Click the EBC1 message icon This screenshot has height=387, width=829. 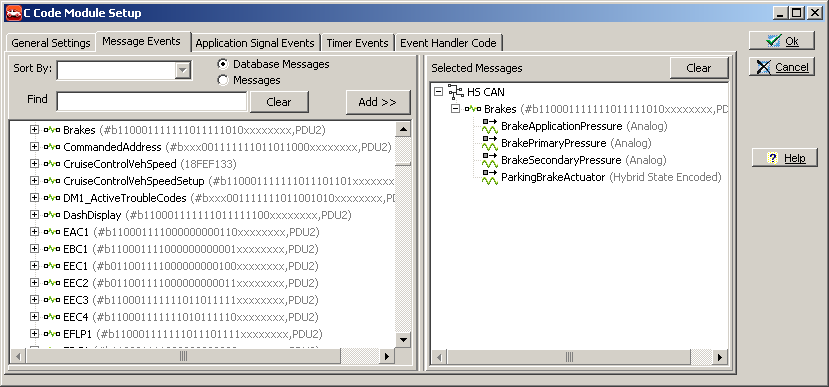click(52, 249)
